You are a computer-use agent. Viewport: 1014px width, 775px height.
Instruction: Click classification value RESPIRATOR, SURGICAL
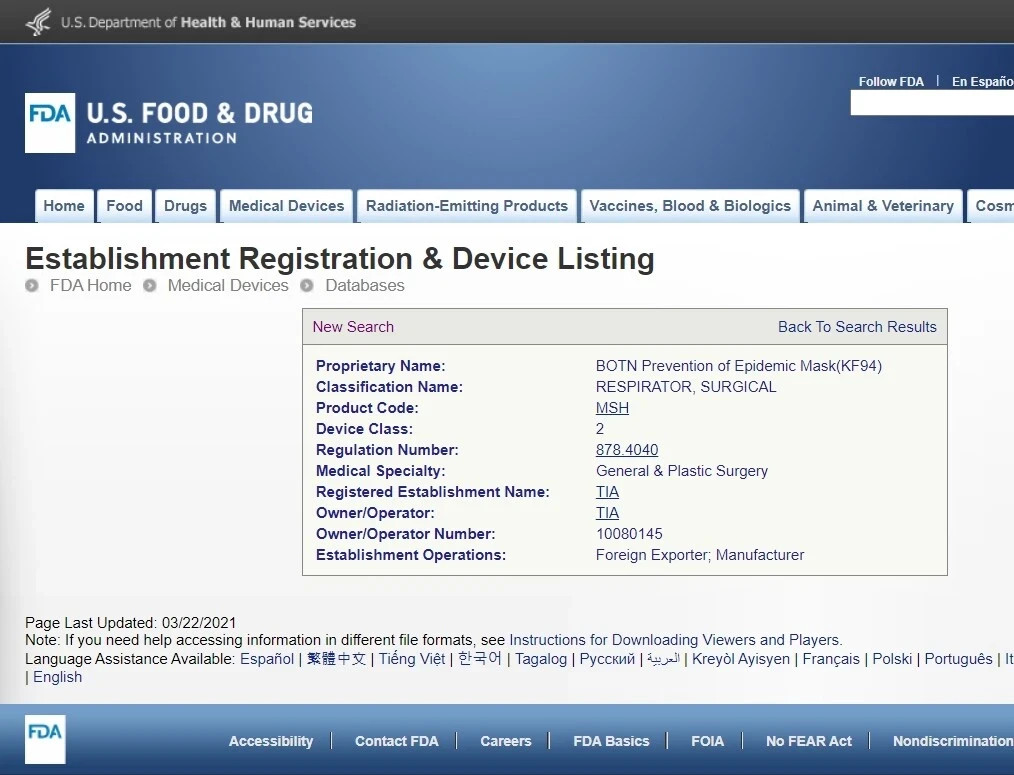click(686, 387)
